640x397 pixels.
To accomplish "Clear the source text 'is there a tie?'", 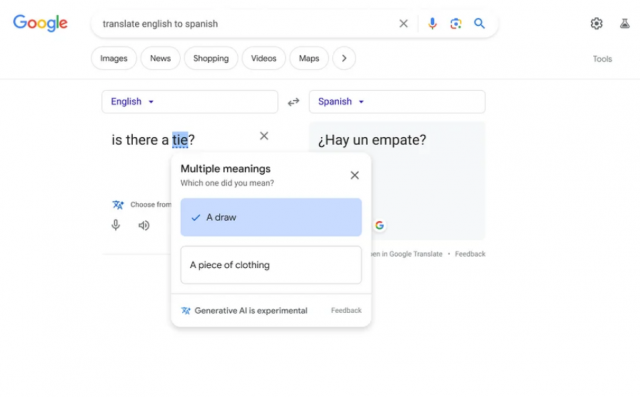I will 264,136.
